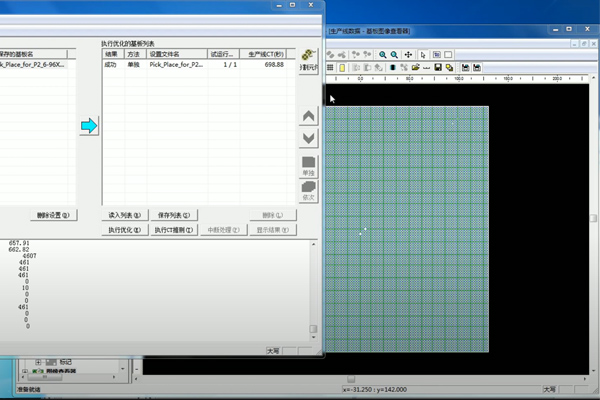Click the 分割元件 component split icon

tap(308, 60)
